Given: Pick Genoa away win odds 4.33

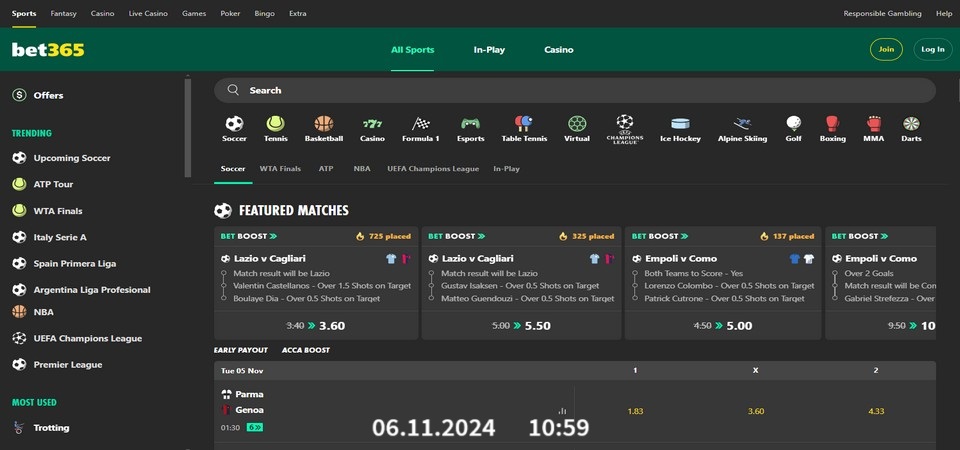Looking at the screenshot, I should pos(876,411).
